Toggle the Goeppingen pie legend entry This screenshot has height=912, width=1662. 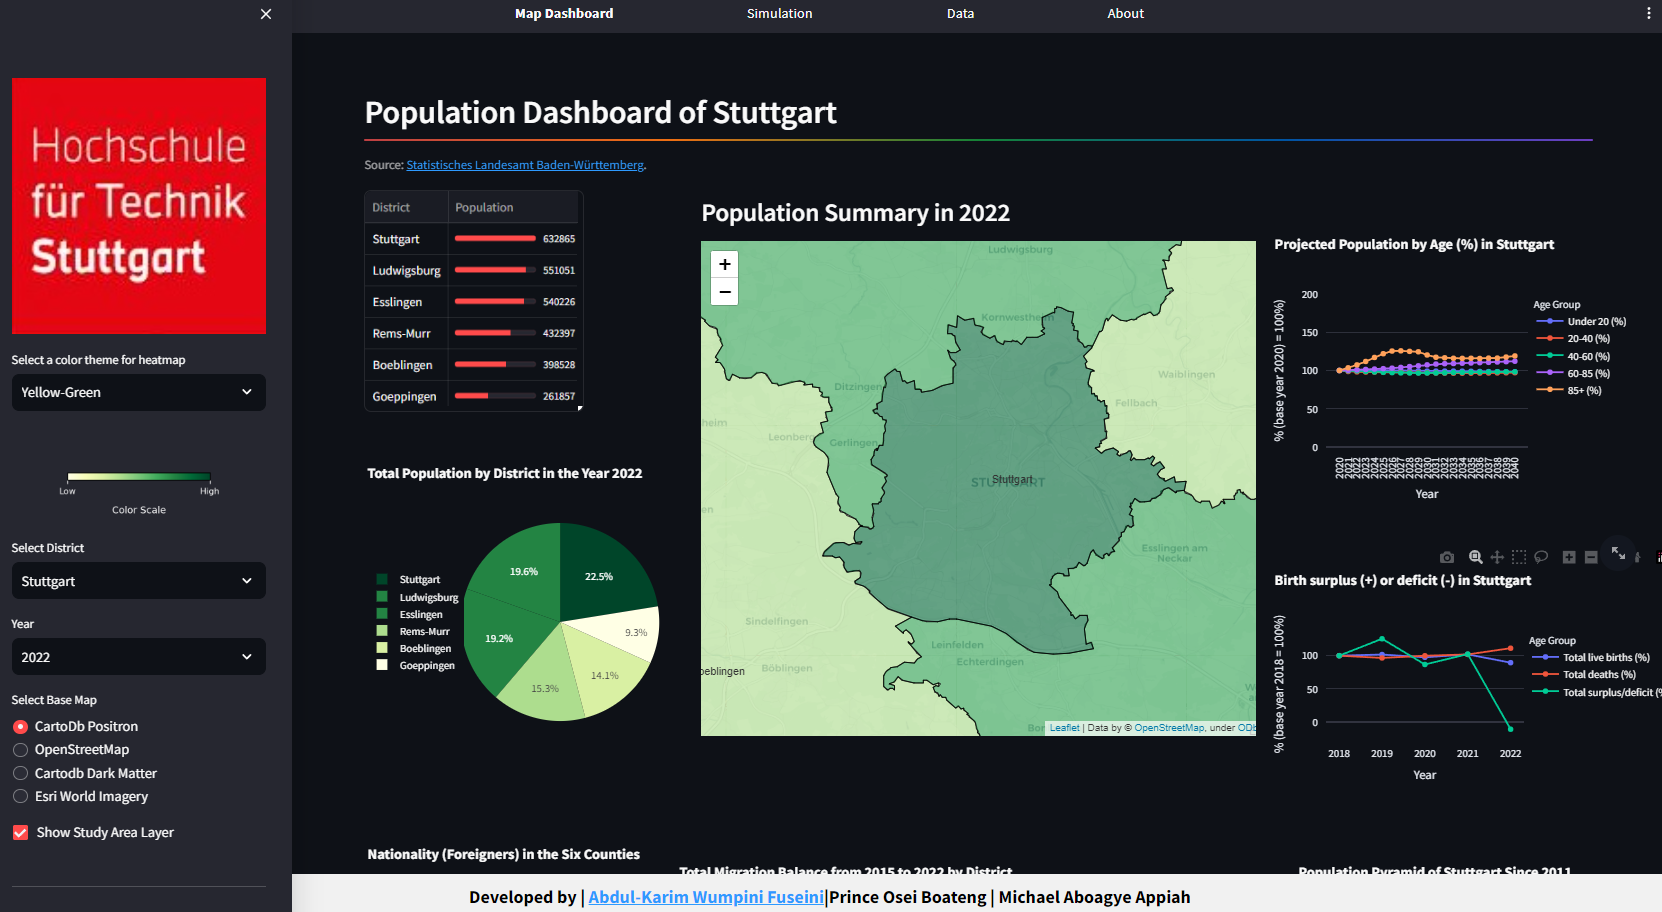(x=415, y=666)
